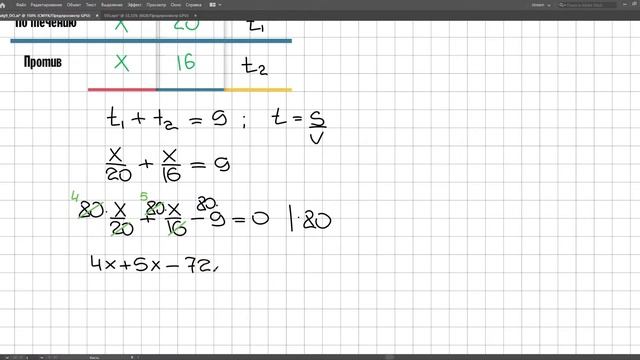This screenshot has width=640, height=360.
Task: Click the green '16' in the table
Action: pos(186,62)
